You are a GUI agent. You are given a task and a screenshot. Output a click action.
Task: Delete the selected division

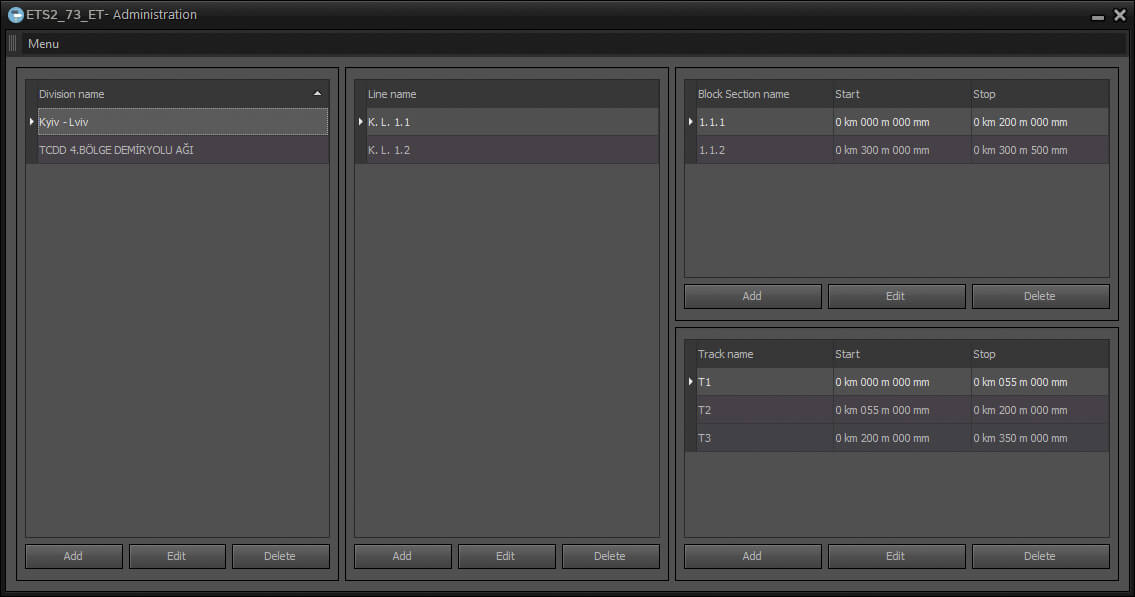[x=280, y=556]
